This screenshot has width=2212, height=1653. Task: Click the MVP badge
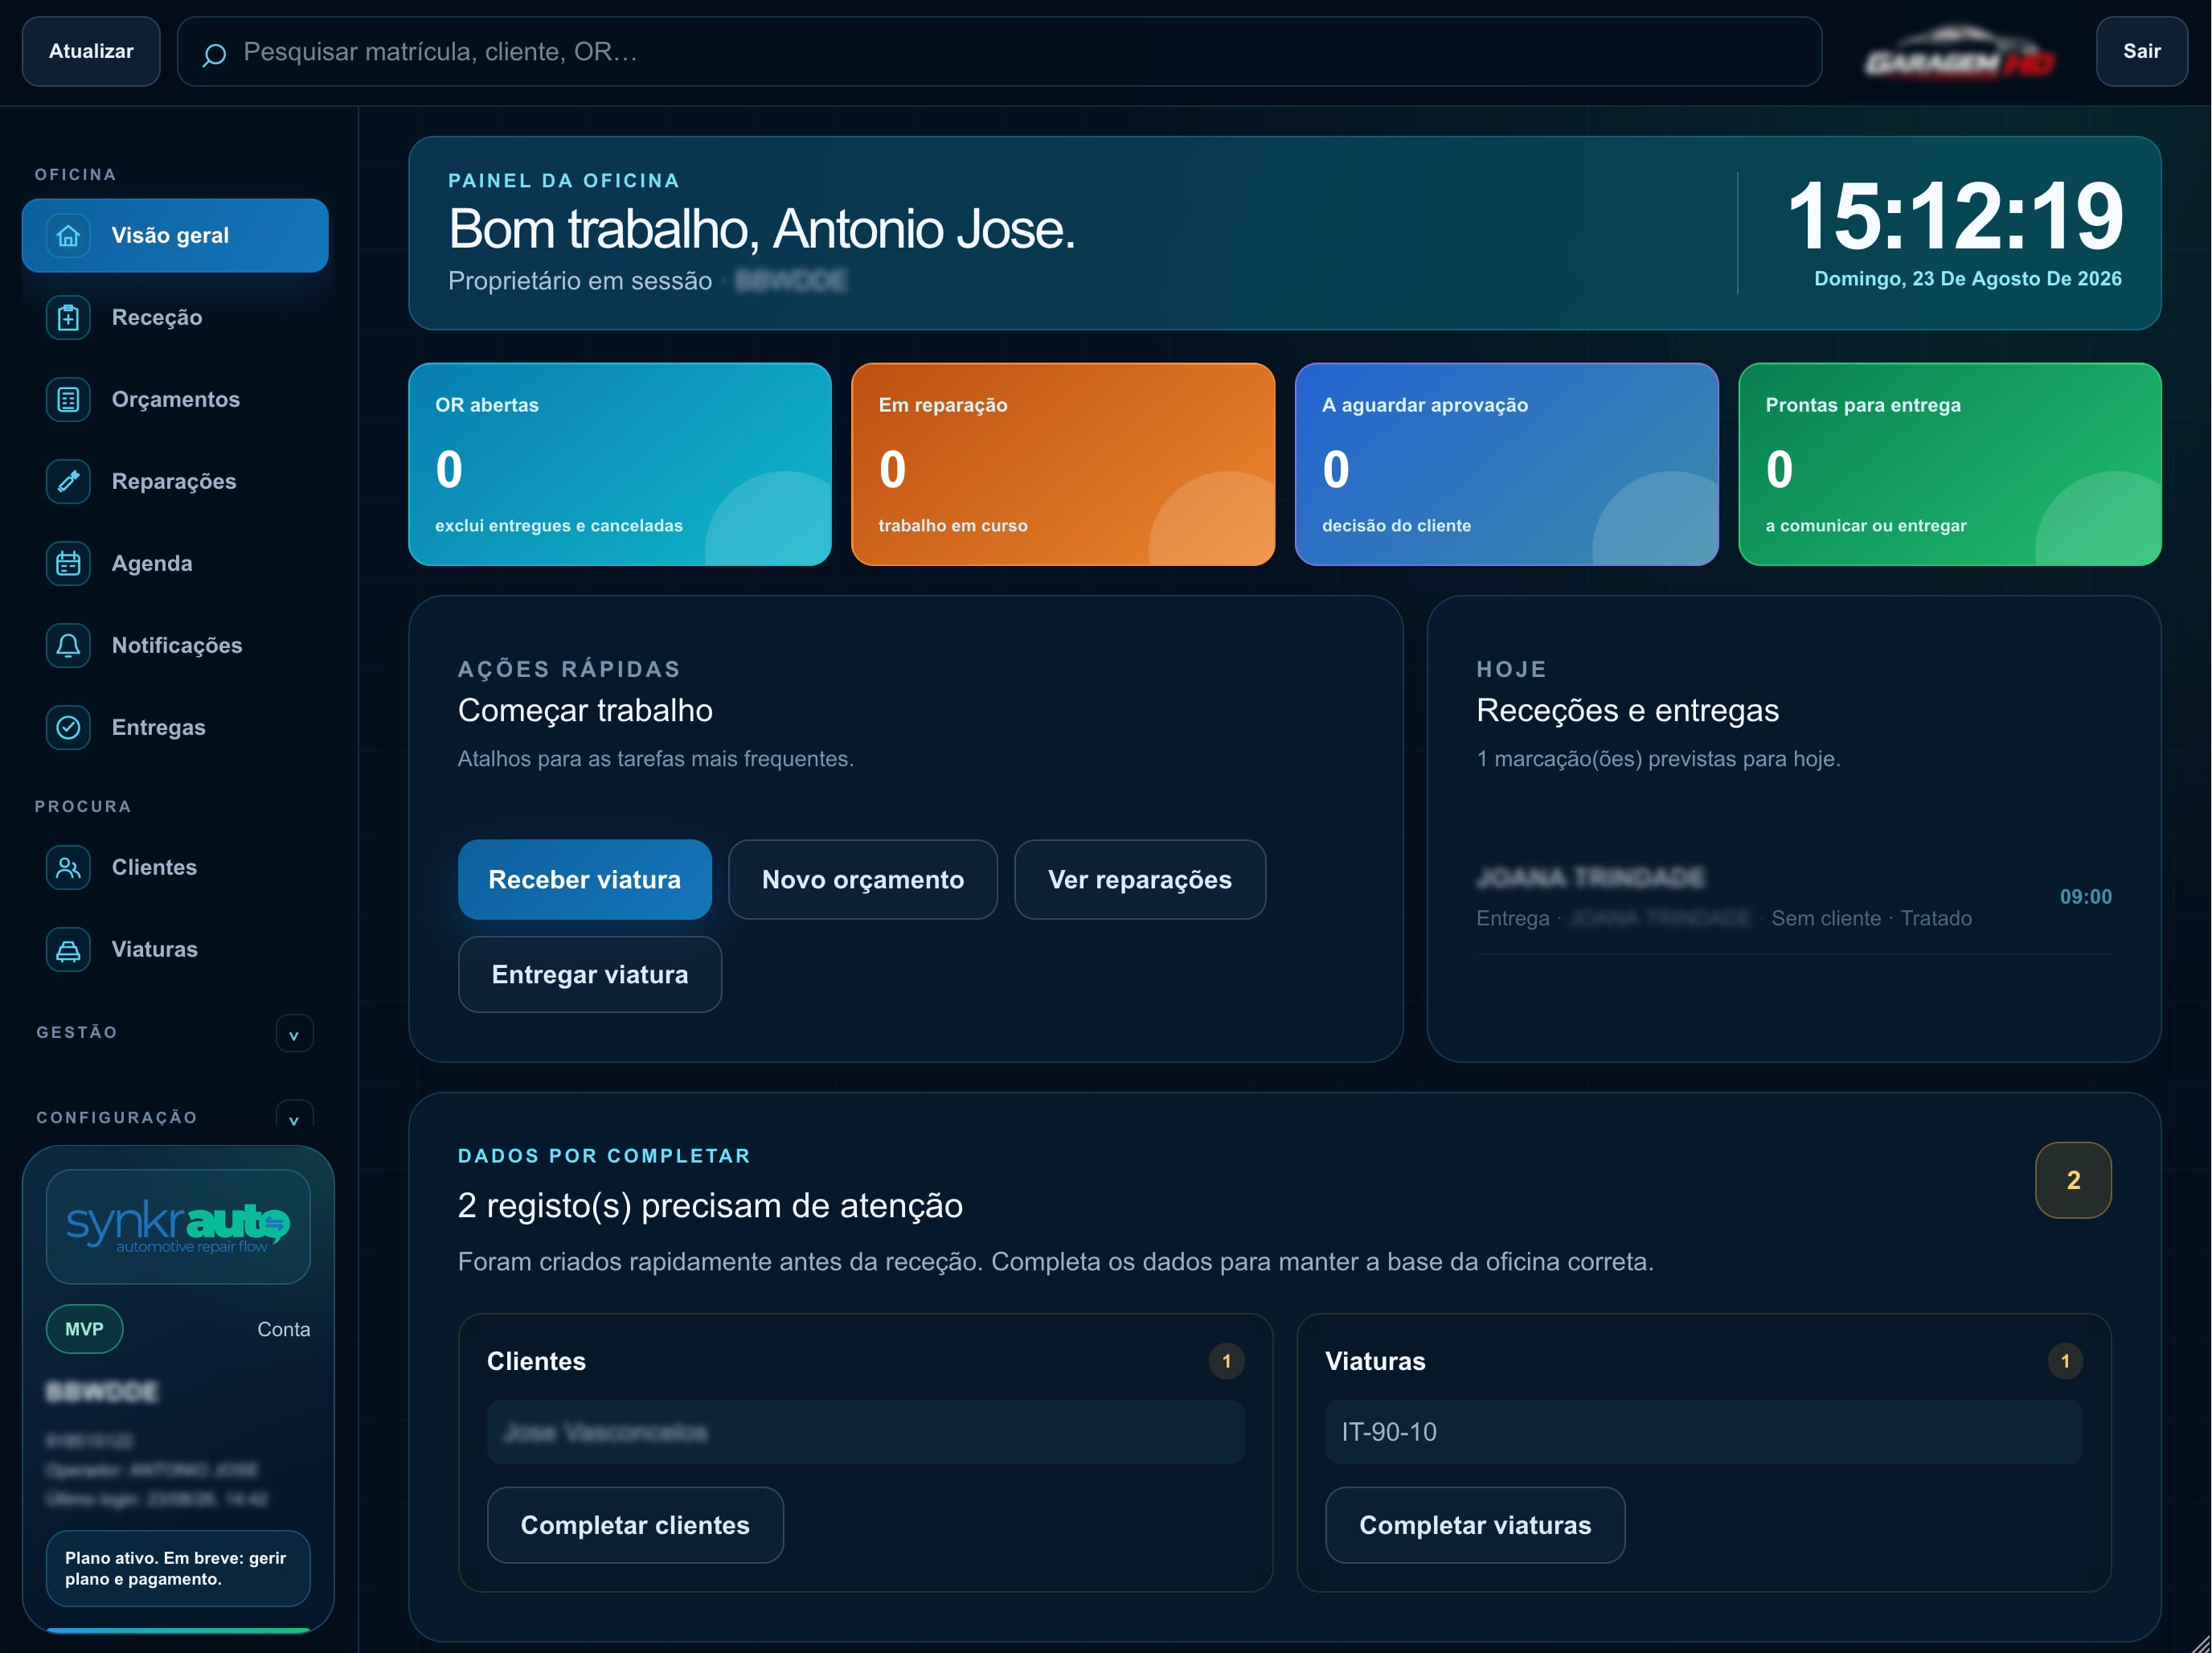click(84, 1329)
